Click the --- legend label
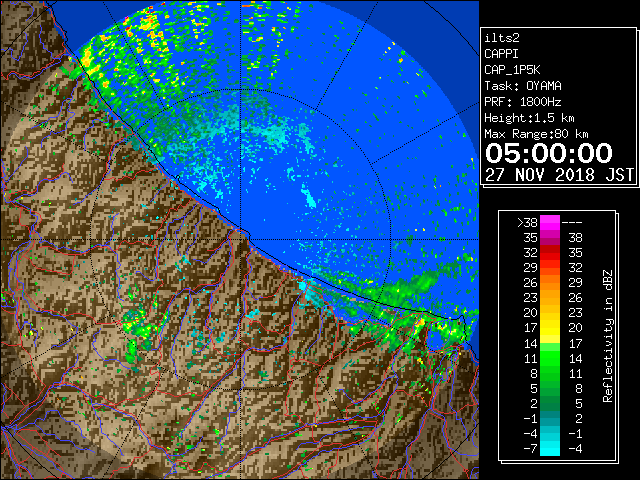640x480 pixels. click(x=572, y=223)
